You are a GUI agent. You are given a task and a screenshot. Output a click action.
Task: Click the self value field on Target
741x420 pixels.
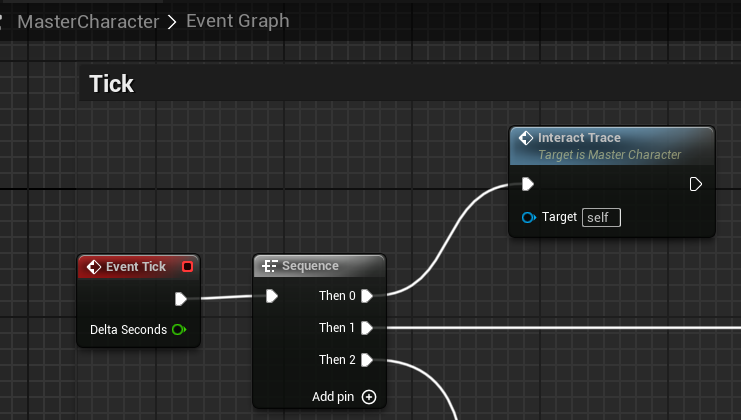pyautogui.click(x=601, y=217)
